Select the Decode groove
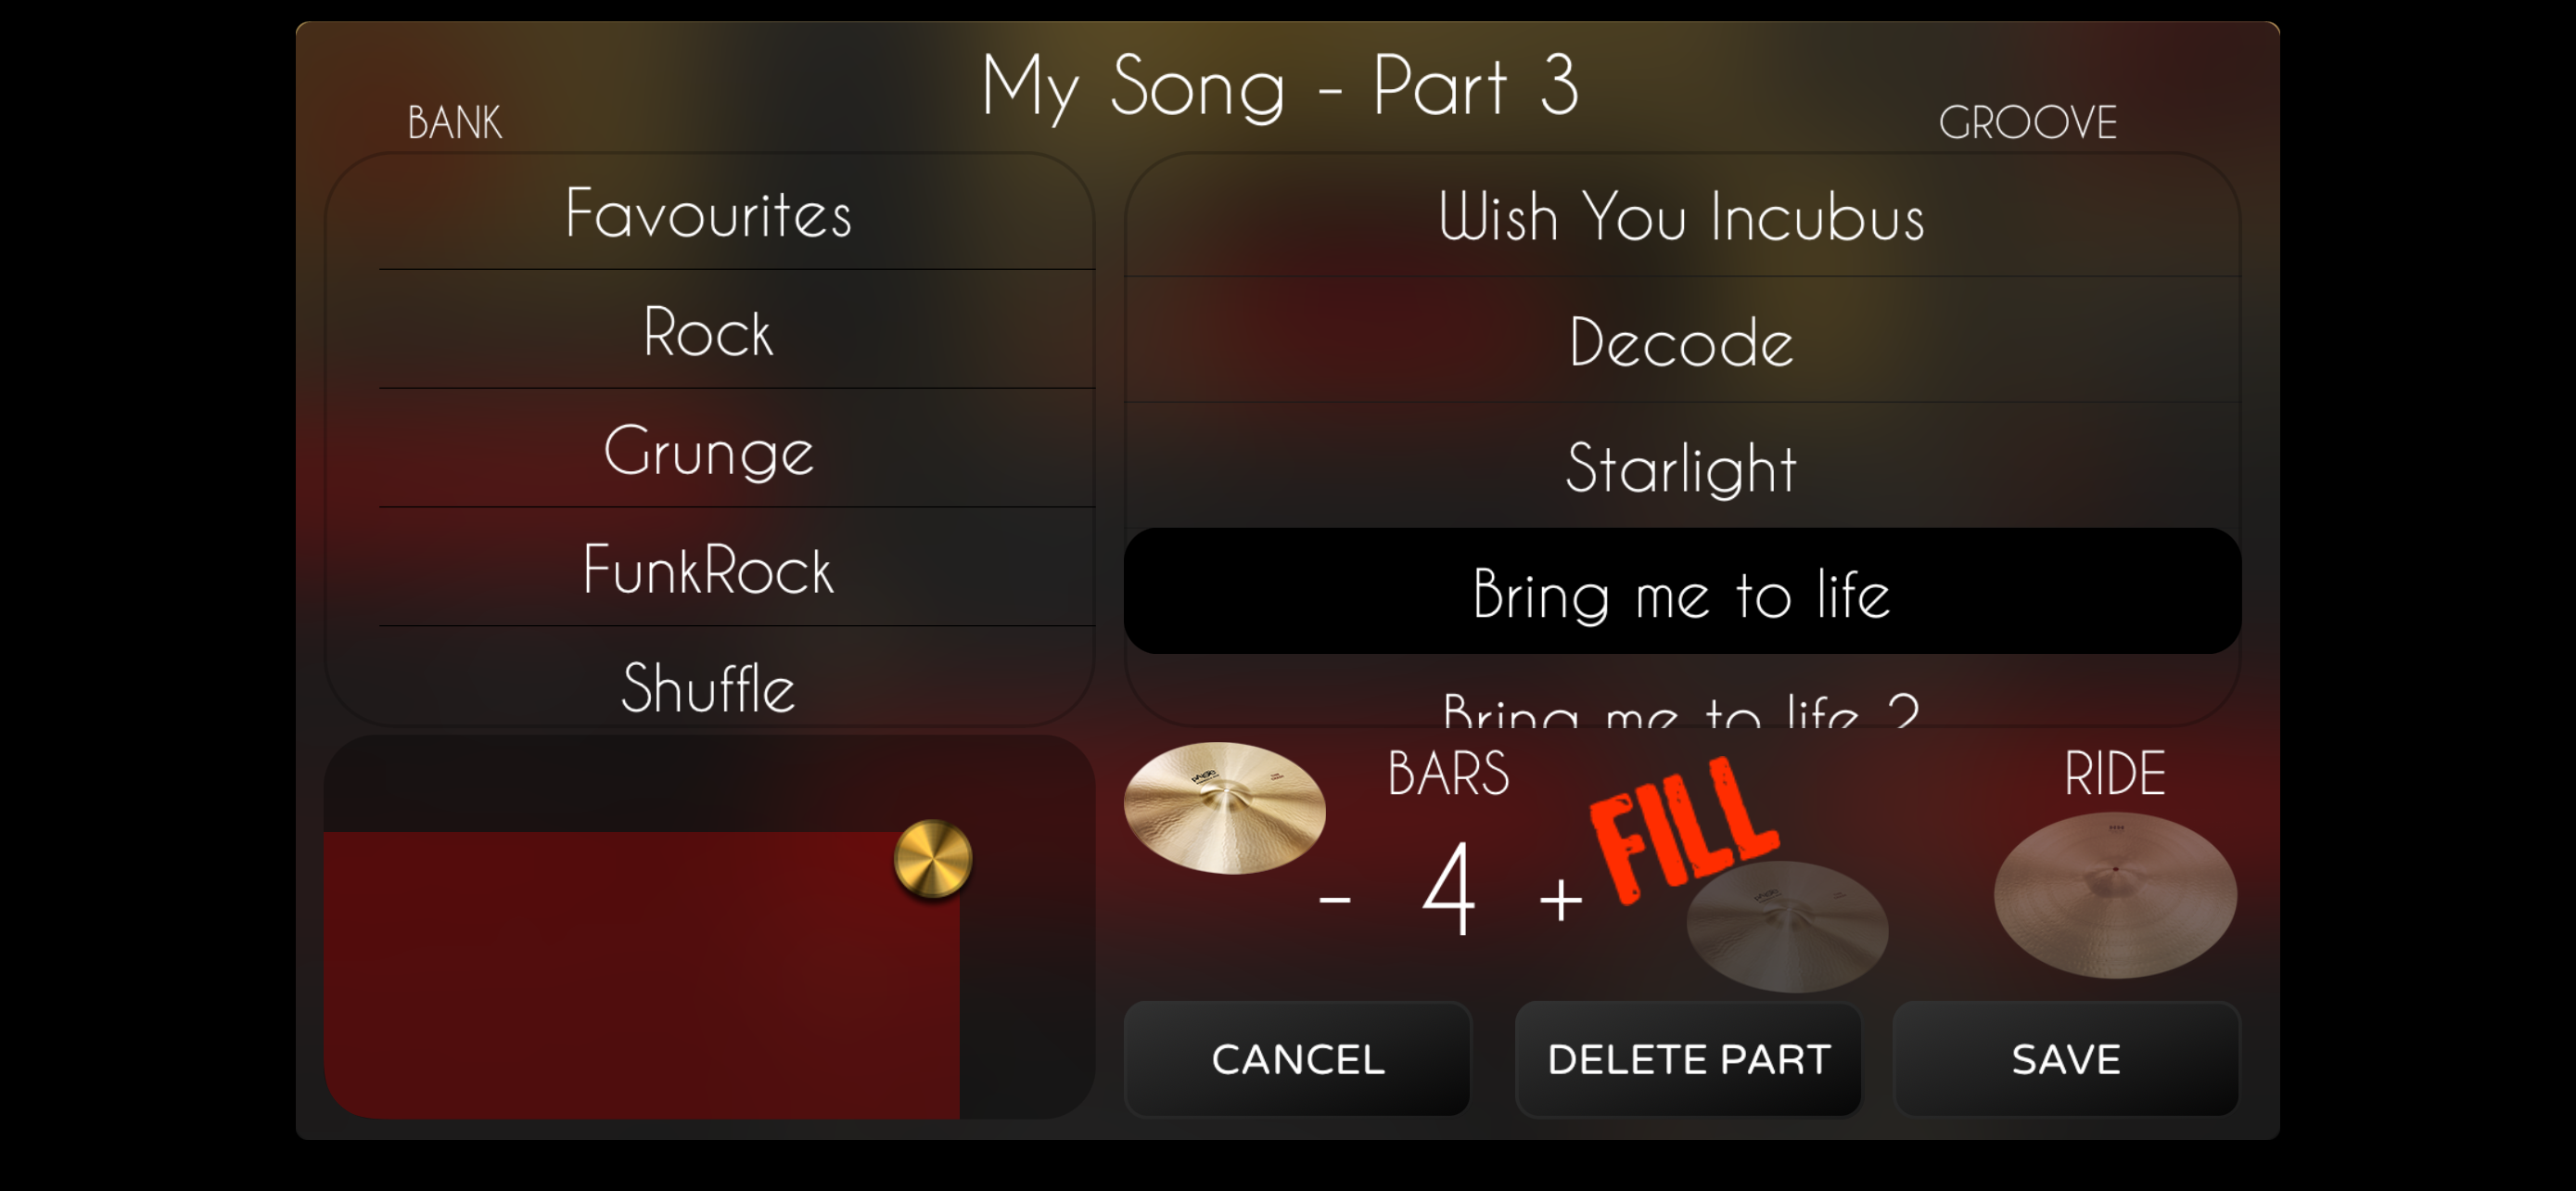 click(1682, 341)
